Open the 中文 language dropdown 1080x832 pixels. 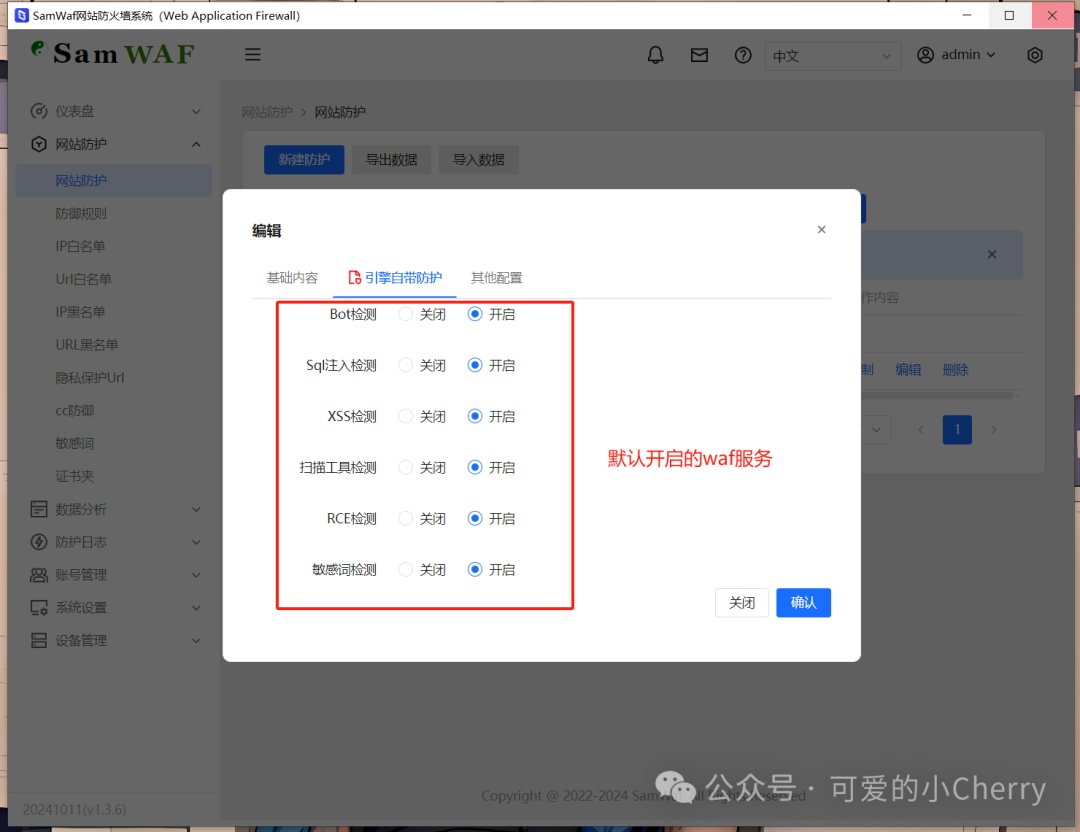[x=833, y=56]
